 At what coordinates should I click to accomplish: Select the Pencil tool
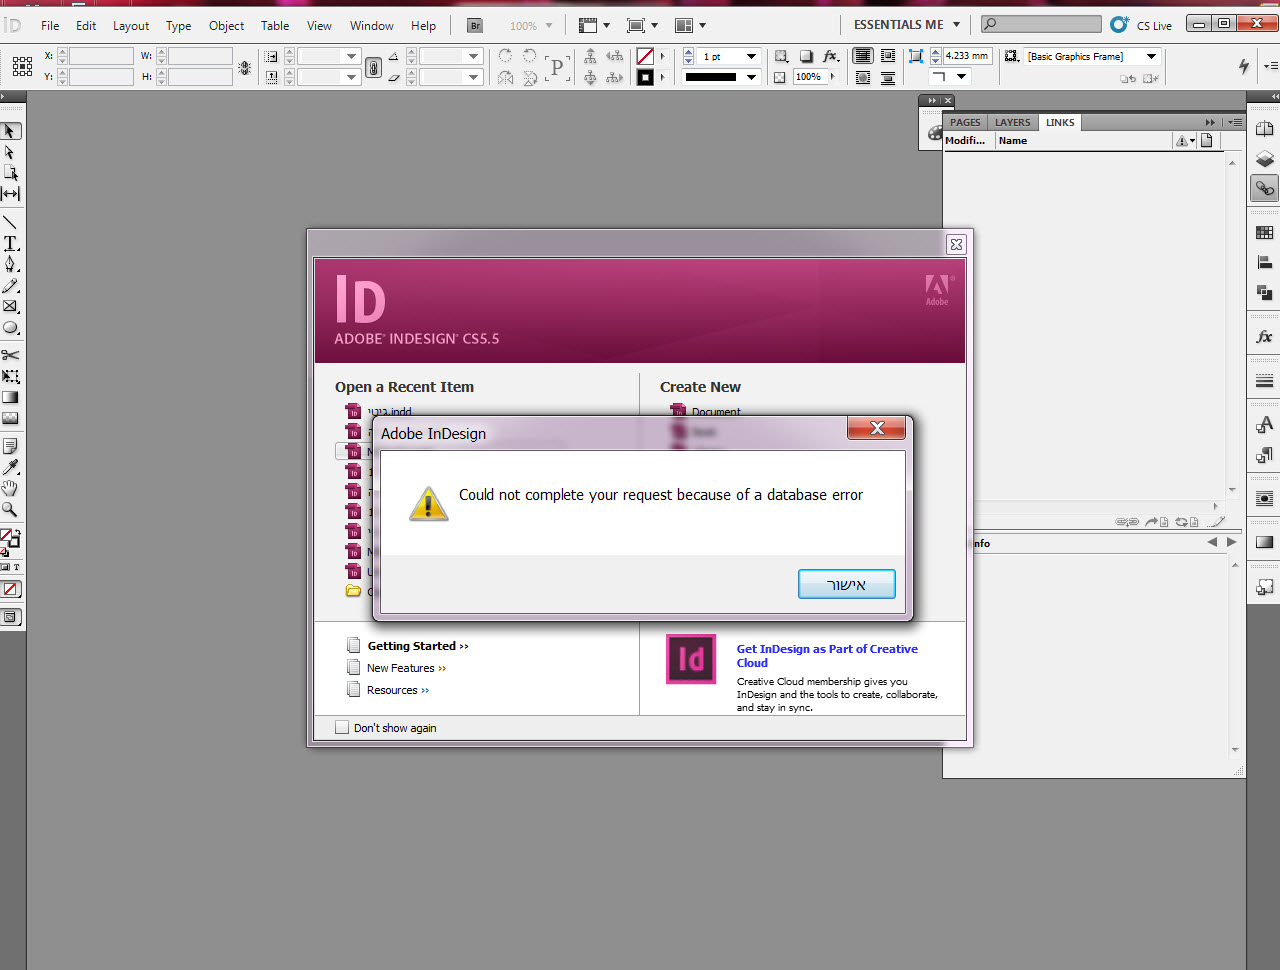pos(10,285)
